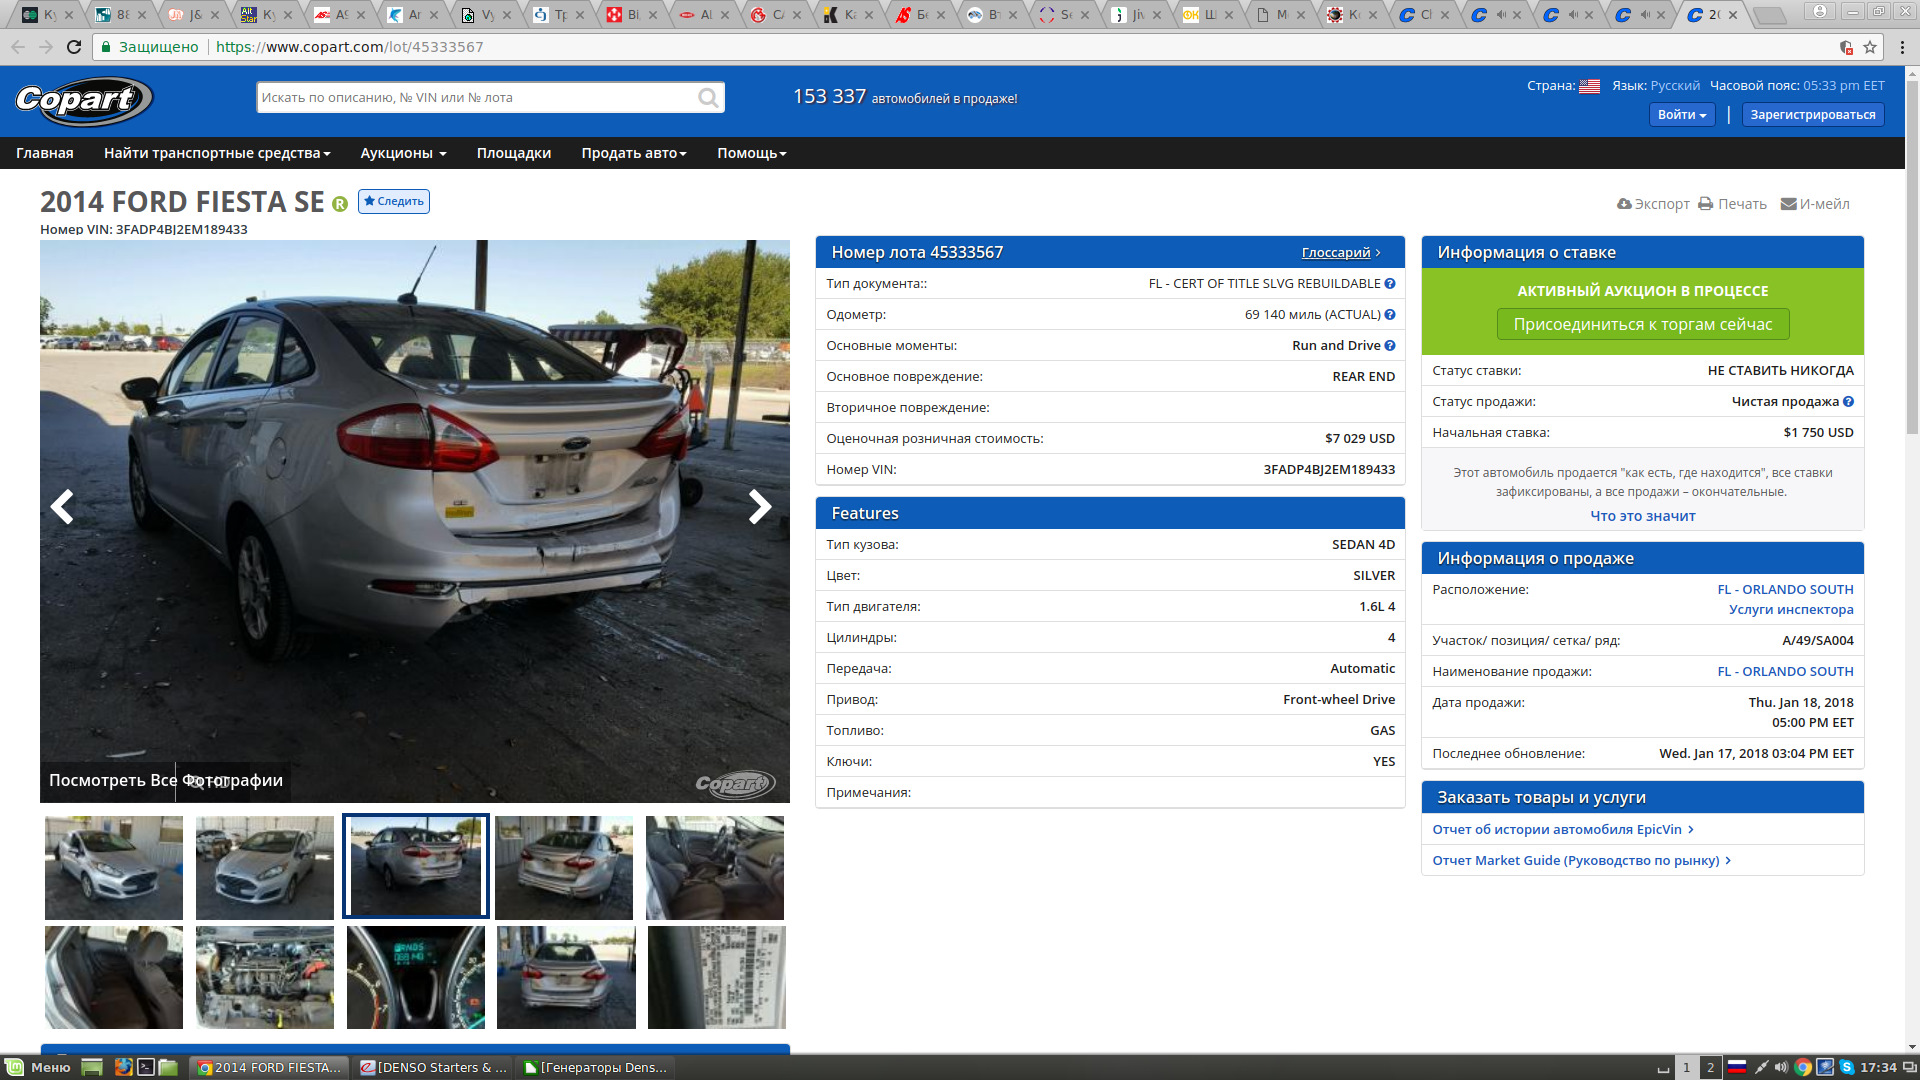The width and height of the screenshot is (1920, 1080).
Task: Click the US flag country icon
Action: click(x=1589, y=86)
